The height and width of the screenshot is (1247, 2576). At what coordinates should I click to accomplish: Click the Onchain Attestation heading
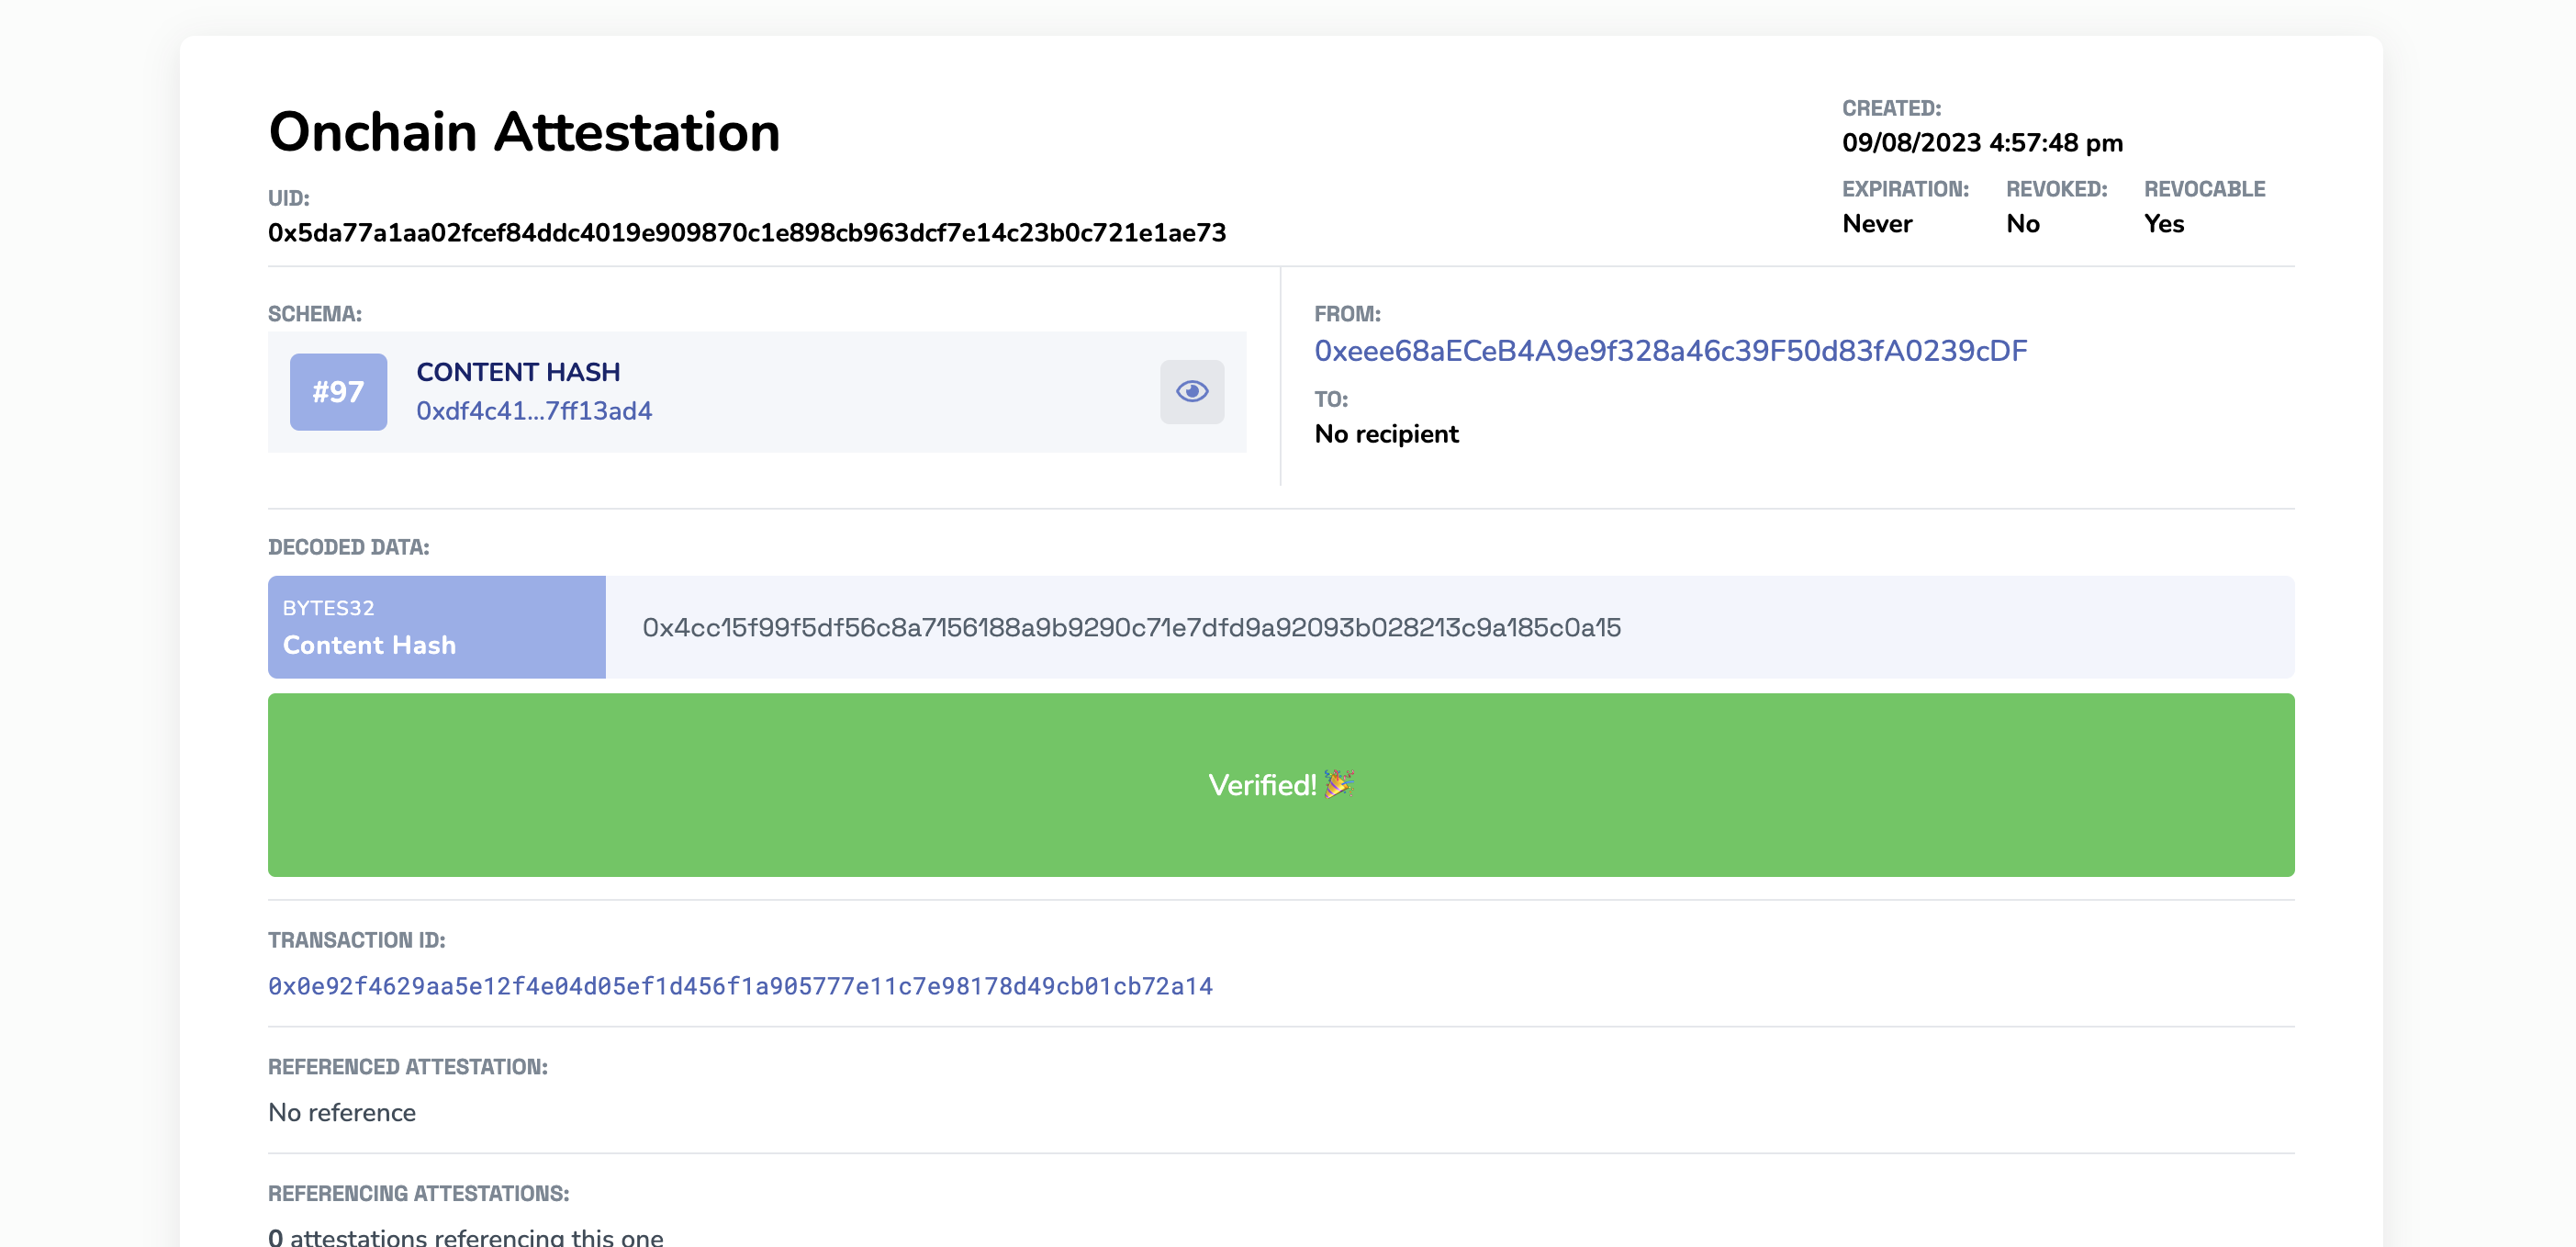[524, 132]
